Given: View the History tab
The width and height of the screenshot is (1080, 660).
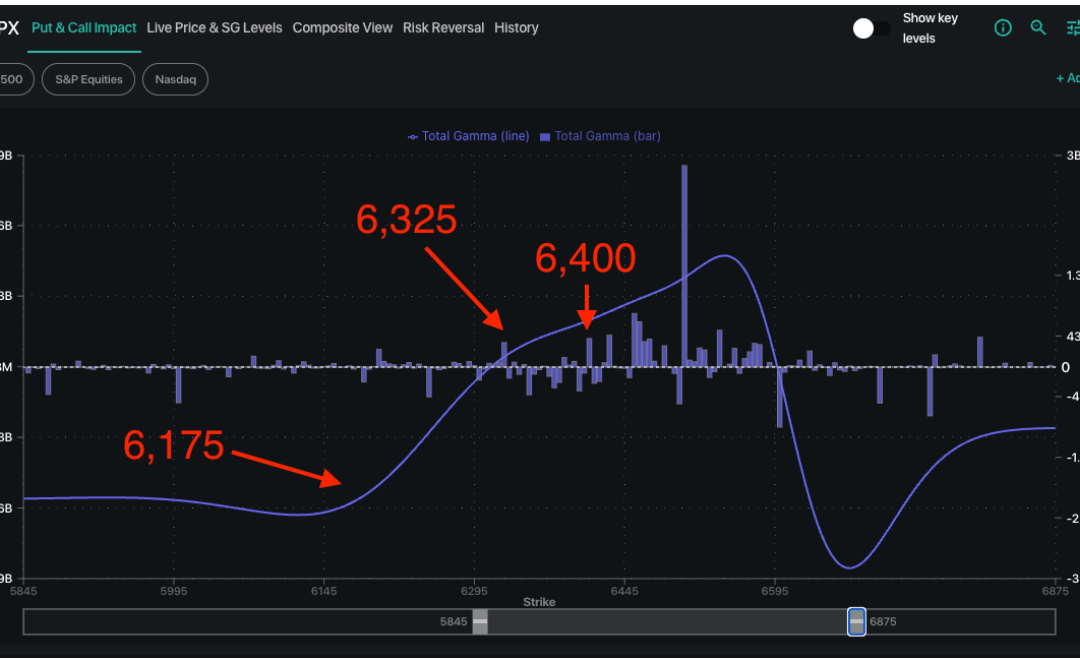Looking at the screenshot, I should (516, 28).
